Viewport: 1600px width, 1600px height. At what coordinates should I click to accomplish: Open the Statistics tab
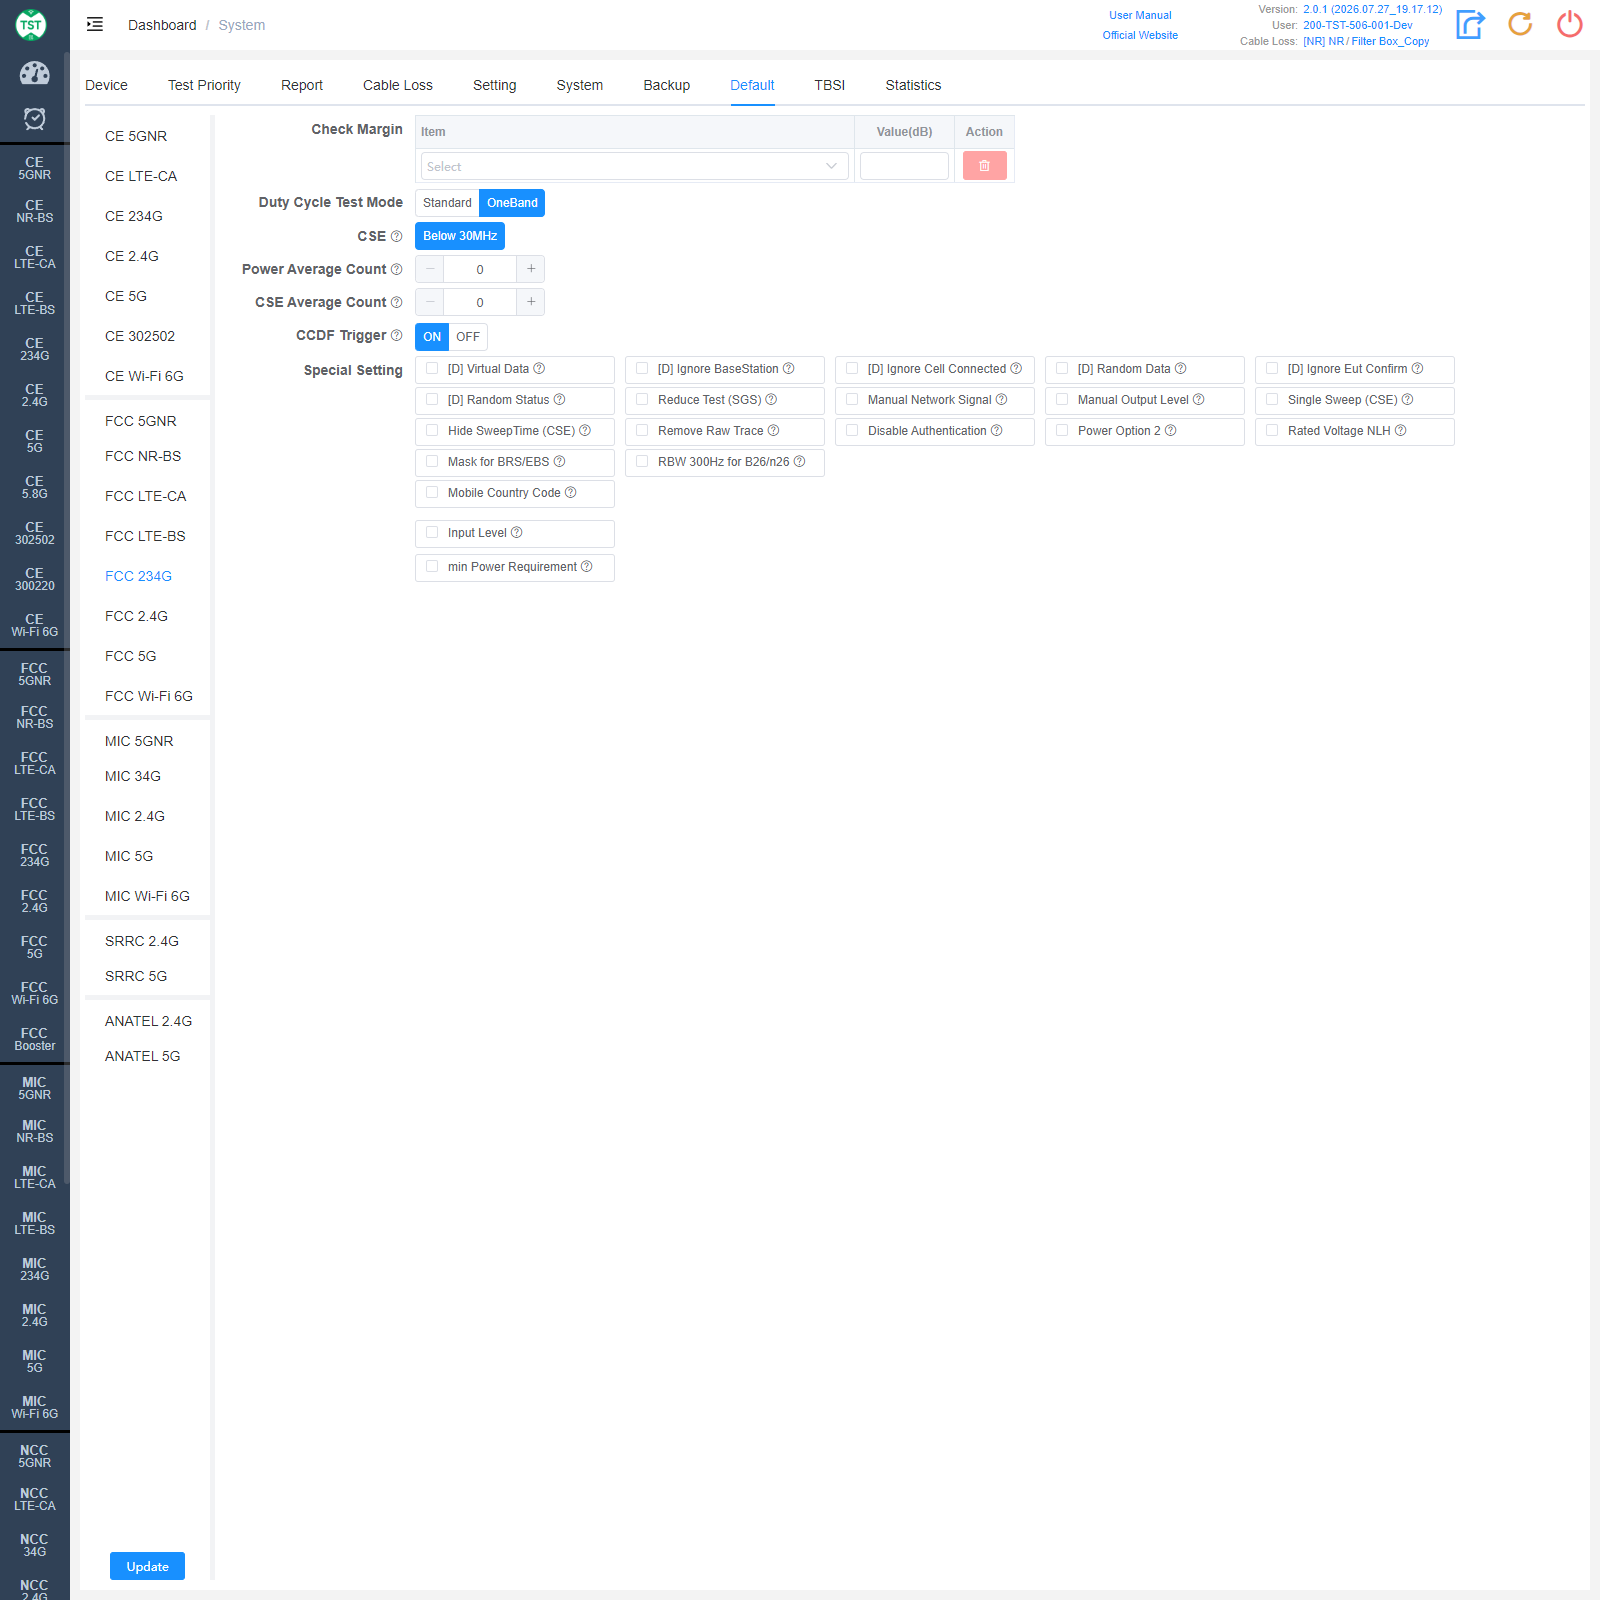[x=913, y=85]
